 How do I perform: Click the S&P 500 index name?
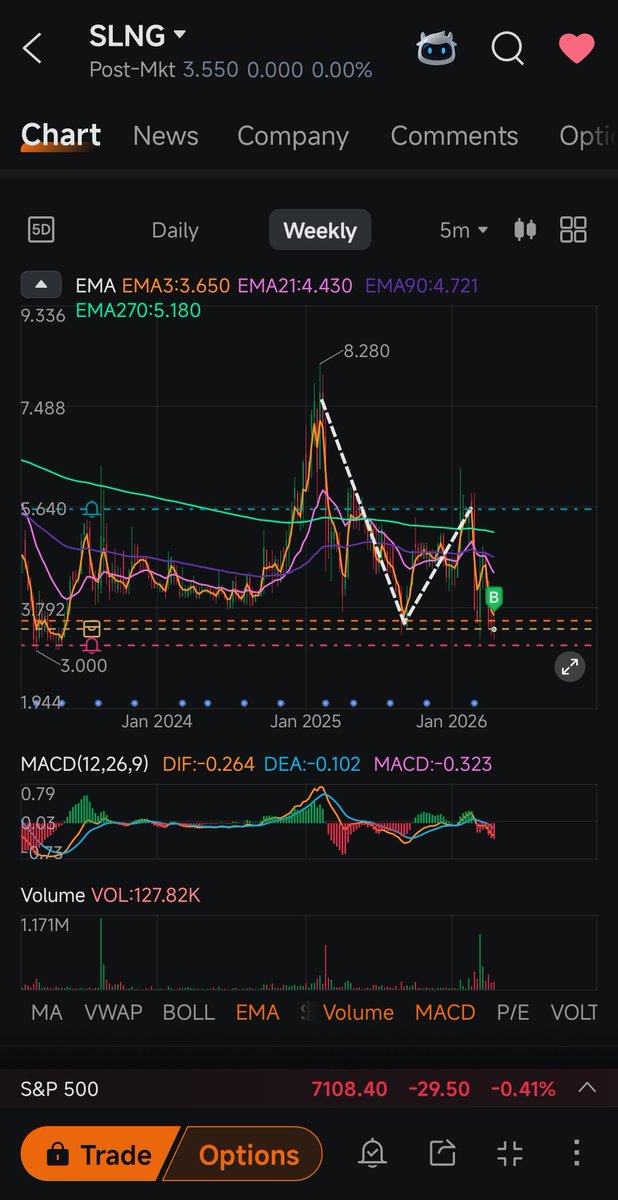[x=60, y=1089]
